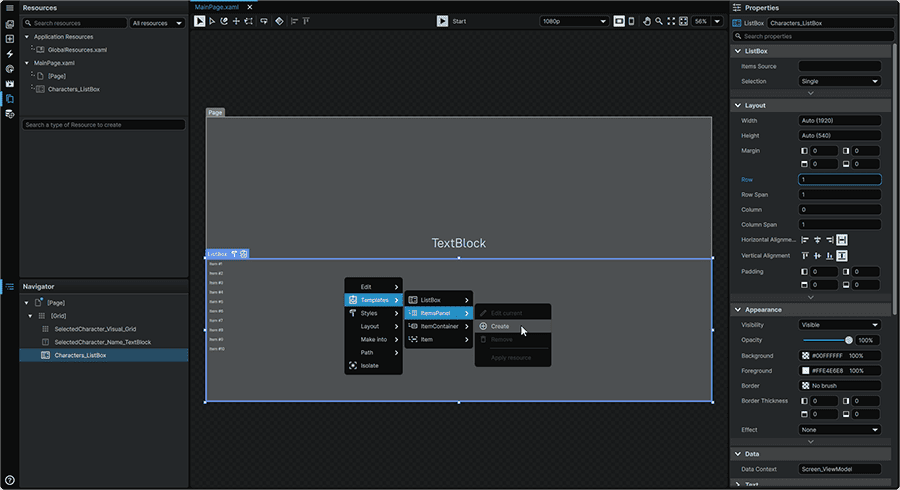Click the diamond-shaped toolbar icon
This screenshot has height=490, width=900.
point(279,21)
